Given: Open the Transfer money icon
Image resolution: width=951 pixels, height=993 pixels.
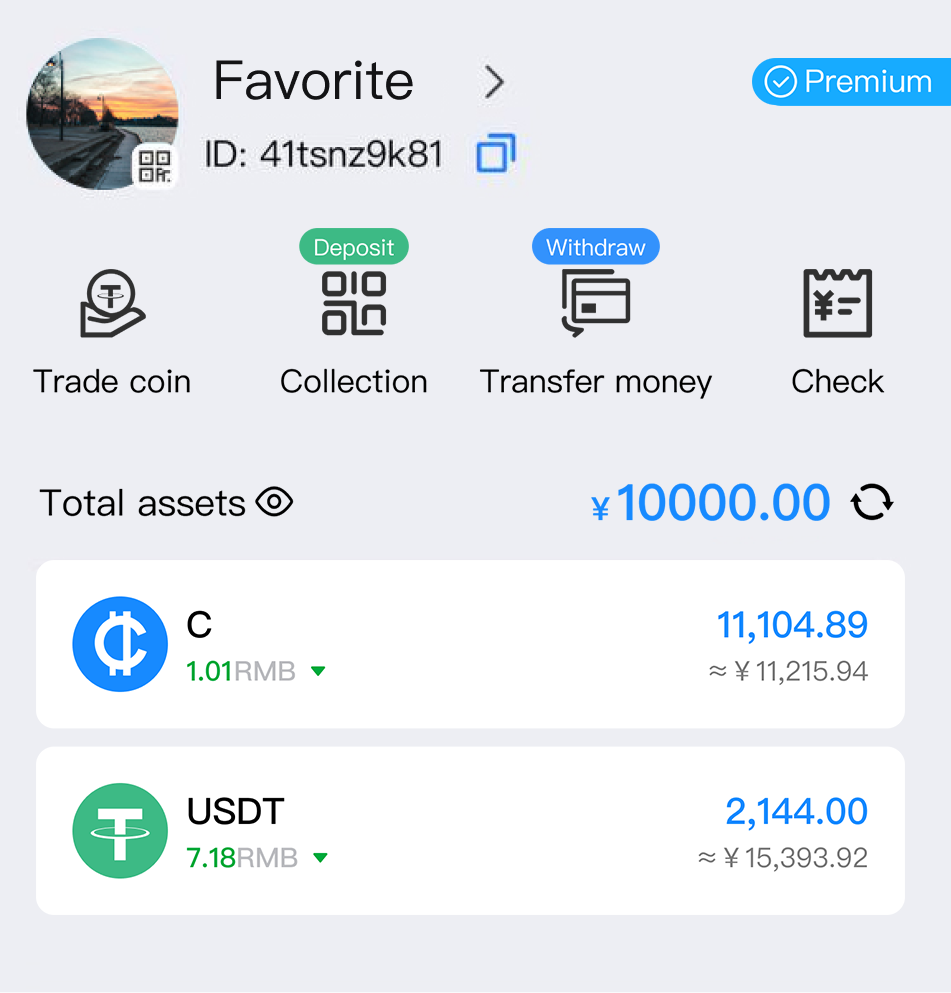Looking at the screenshot, I should [x=595, y=303].
